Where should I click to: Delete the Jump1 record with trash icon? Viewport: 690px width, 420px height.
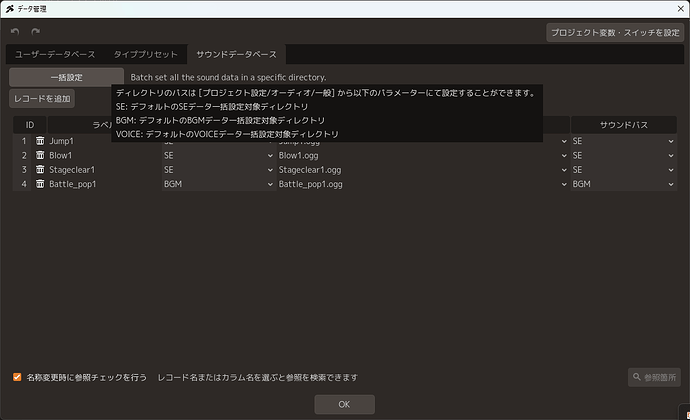pos(40,141)
